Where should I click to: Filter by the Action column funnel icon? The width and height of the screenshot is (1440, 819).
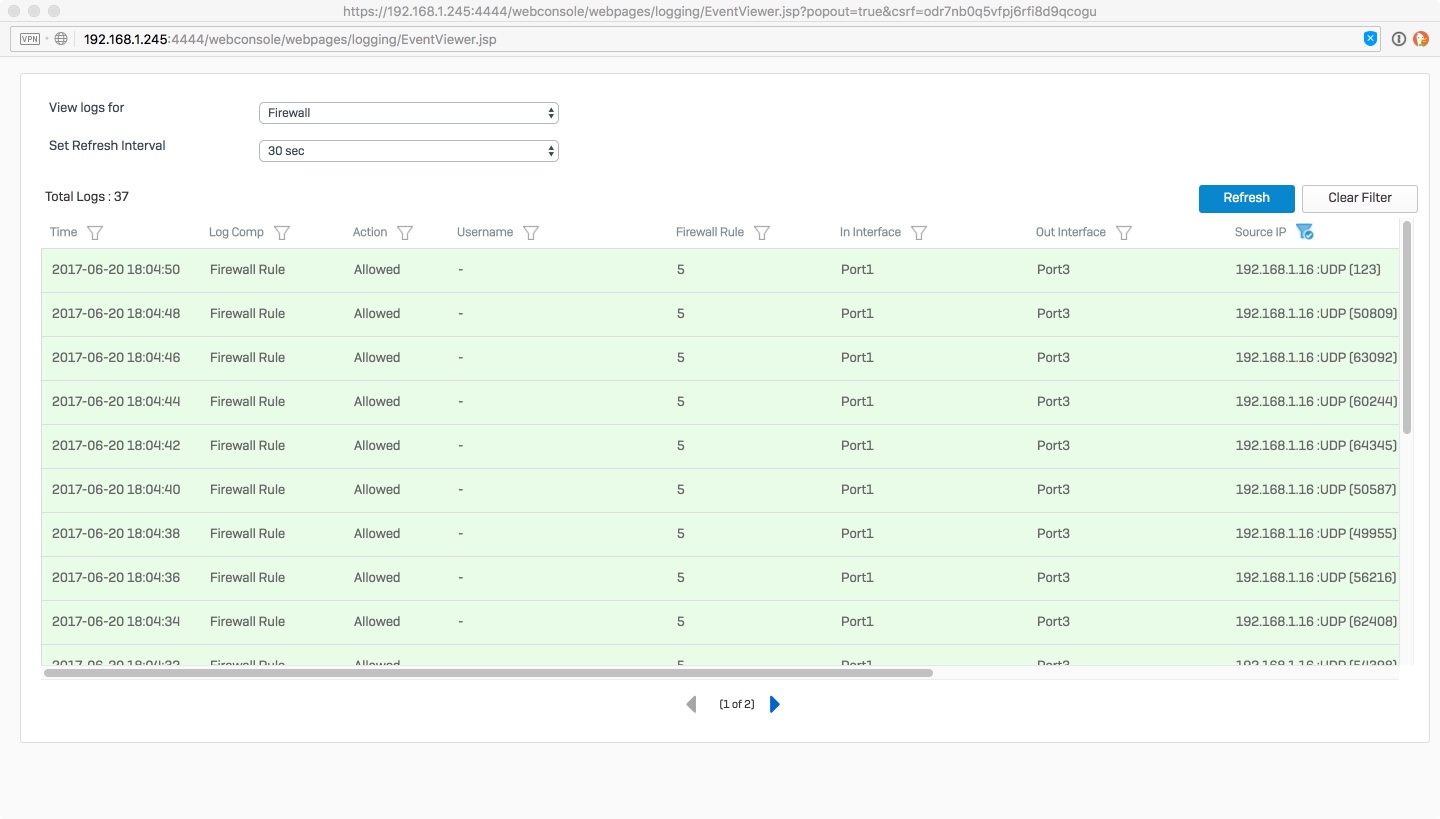[405, 233]
